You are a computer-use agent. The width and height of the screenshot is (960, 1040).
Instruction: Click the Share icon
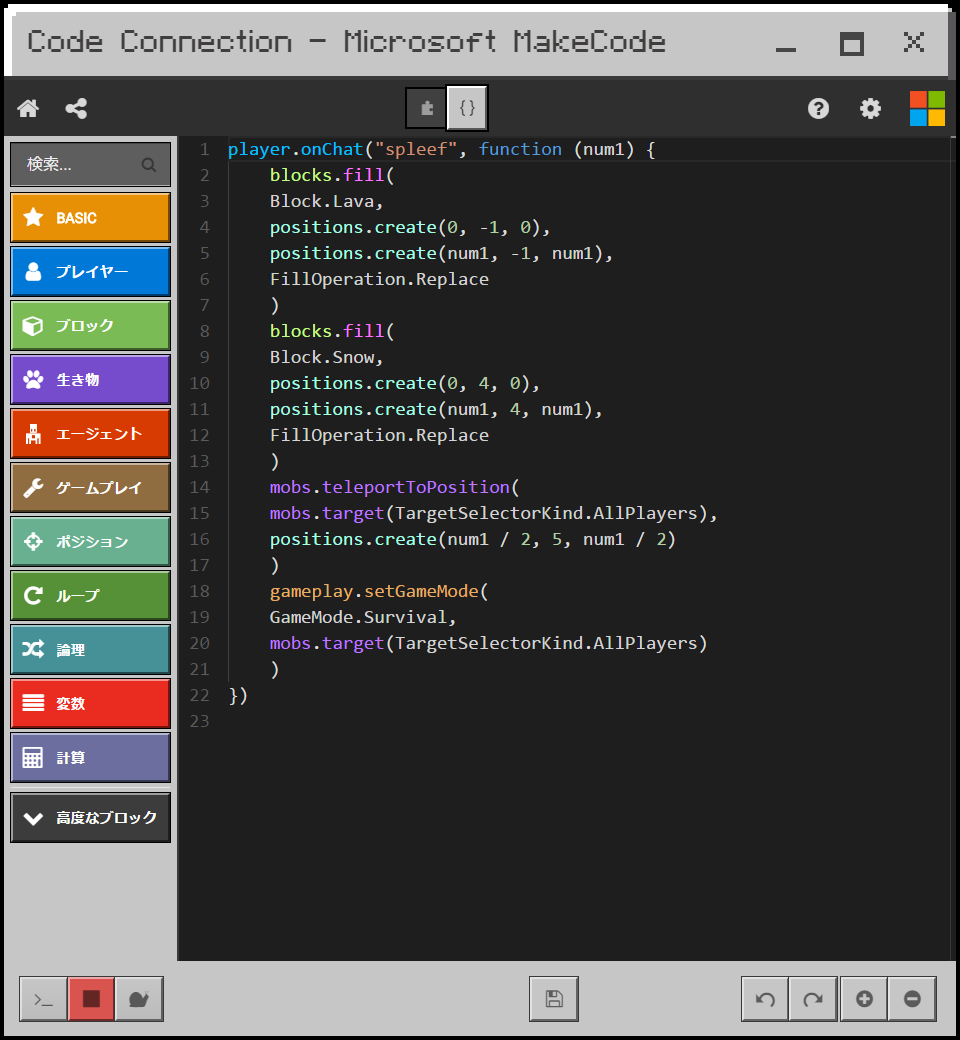[76, 108]
